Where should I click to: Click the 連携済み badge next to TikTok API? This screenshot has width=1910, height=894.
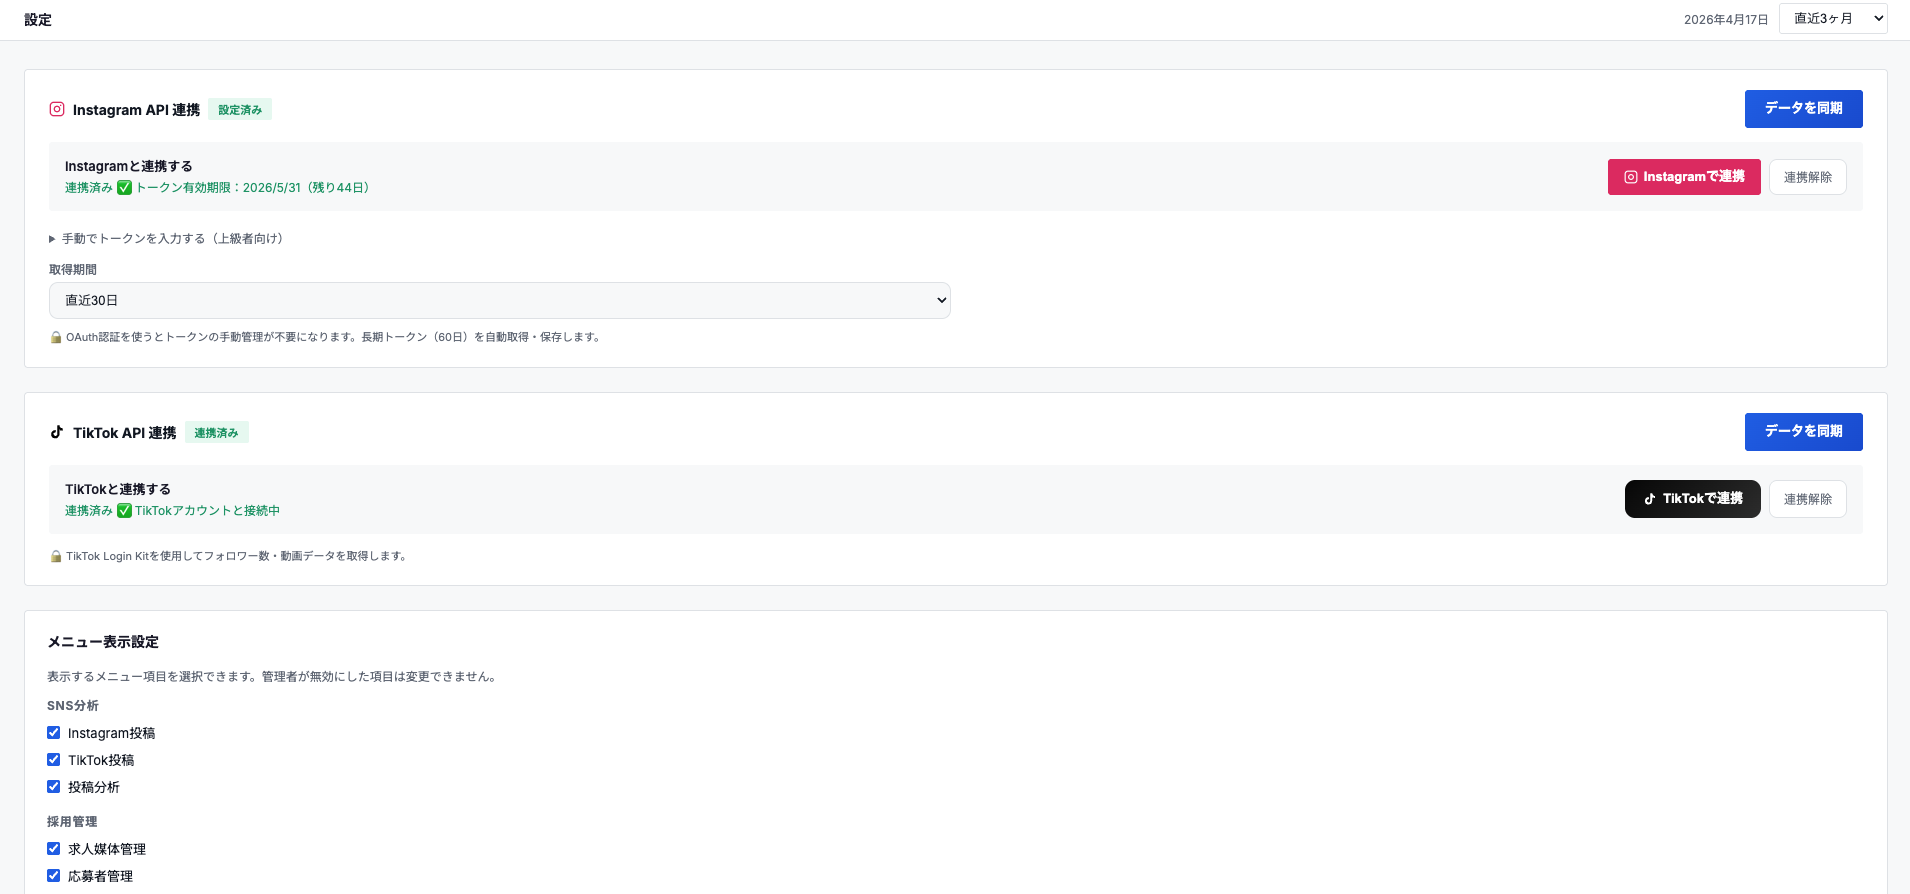(216, 433)
